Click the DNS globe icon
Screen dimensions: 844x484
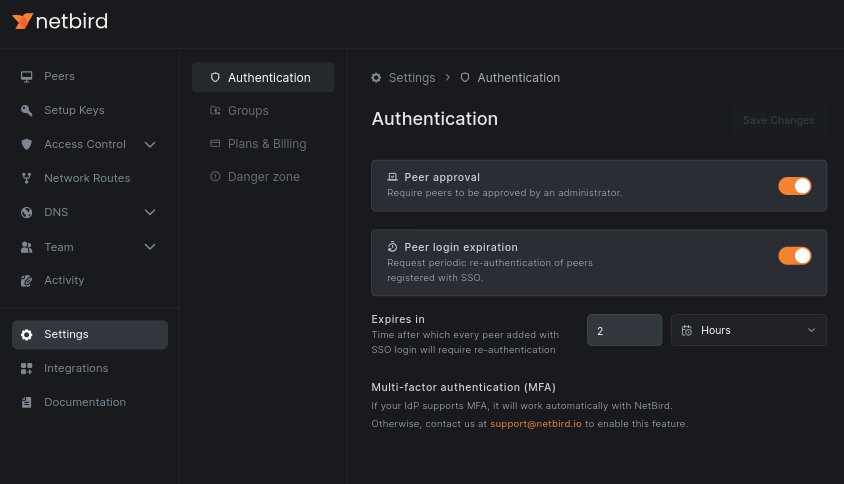click(26, 213)
